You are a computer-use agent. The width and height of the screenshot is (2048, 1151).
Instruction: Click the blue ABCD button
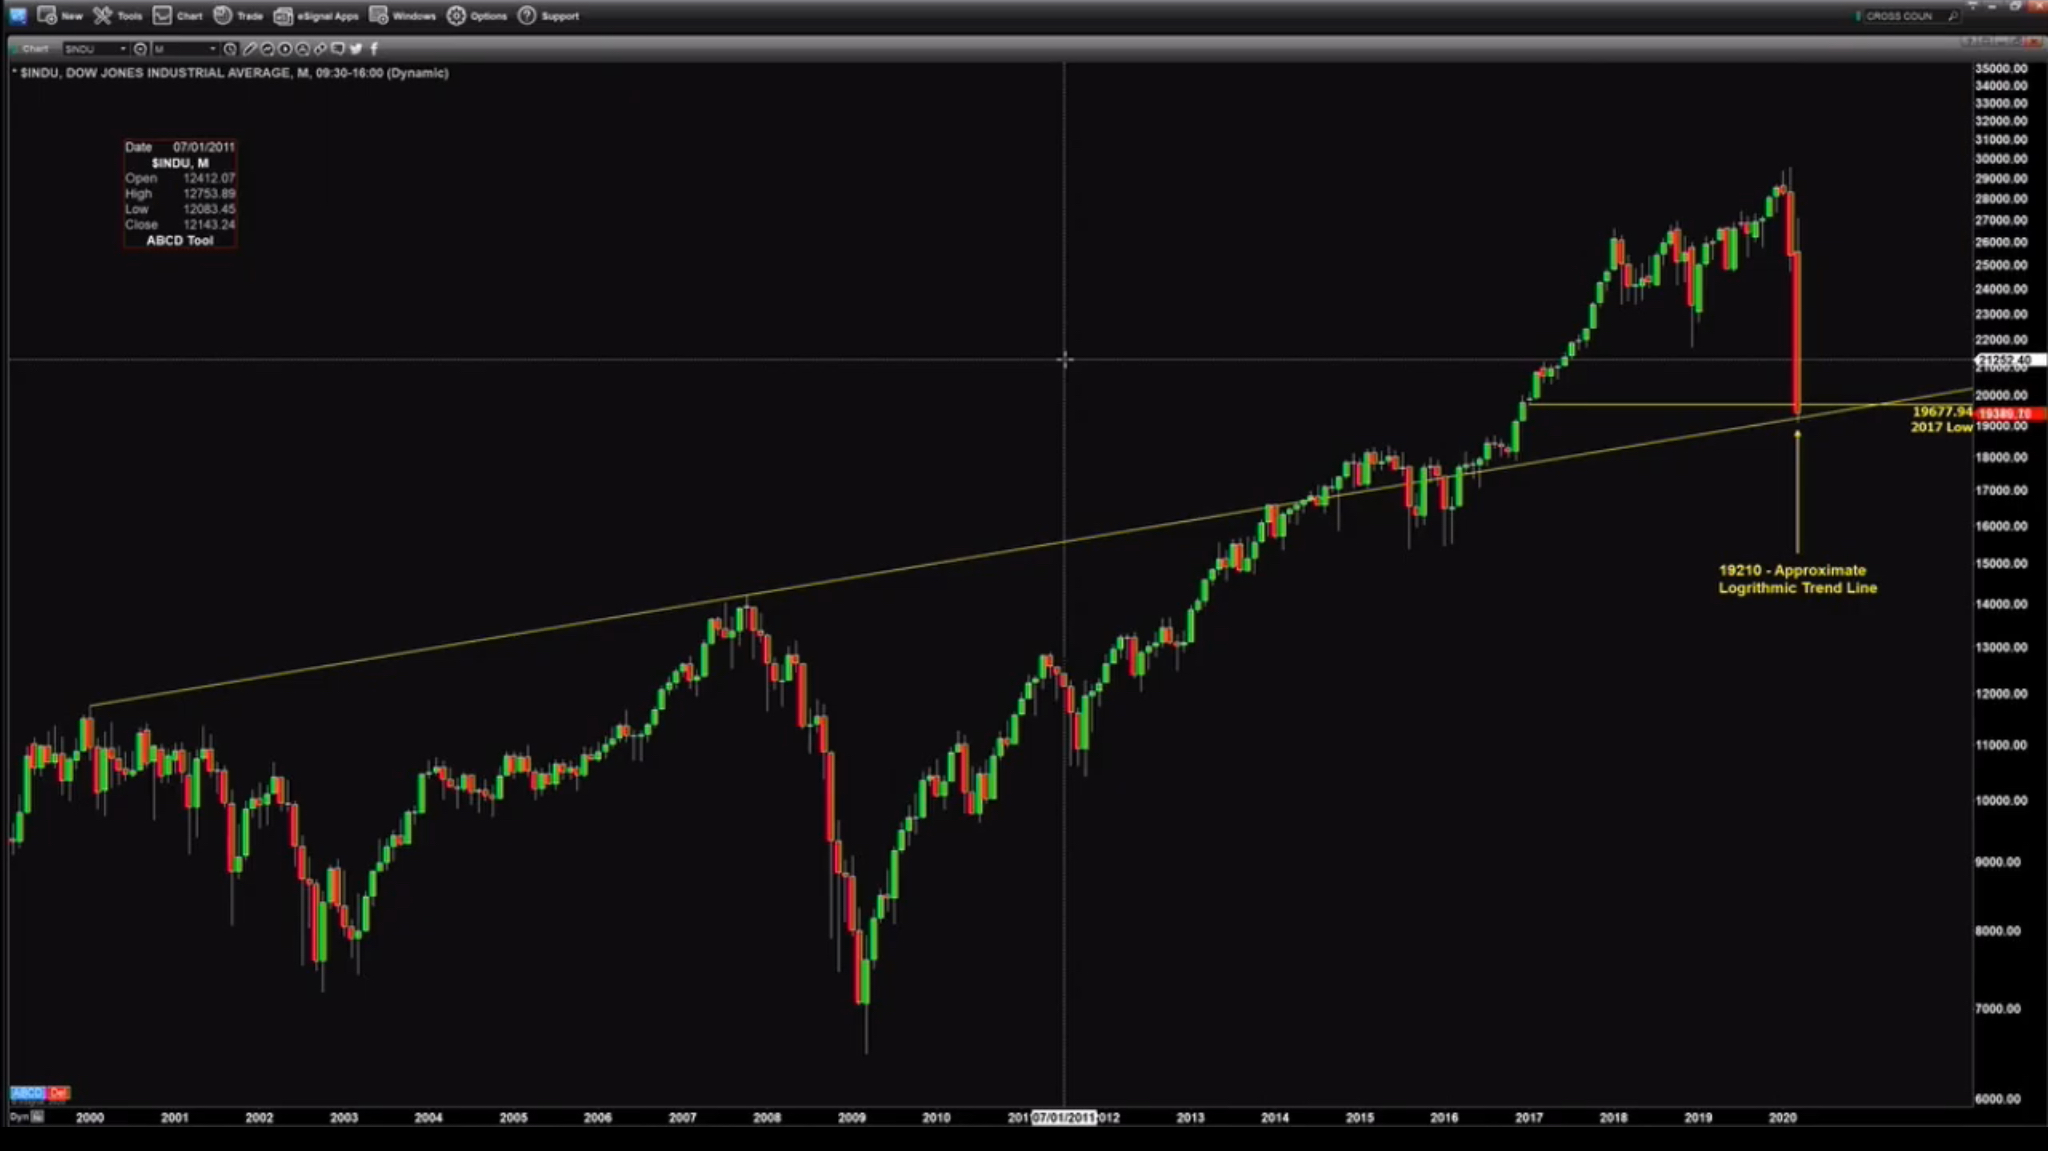click(x=27, y=1093)
